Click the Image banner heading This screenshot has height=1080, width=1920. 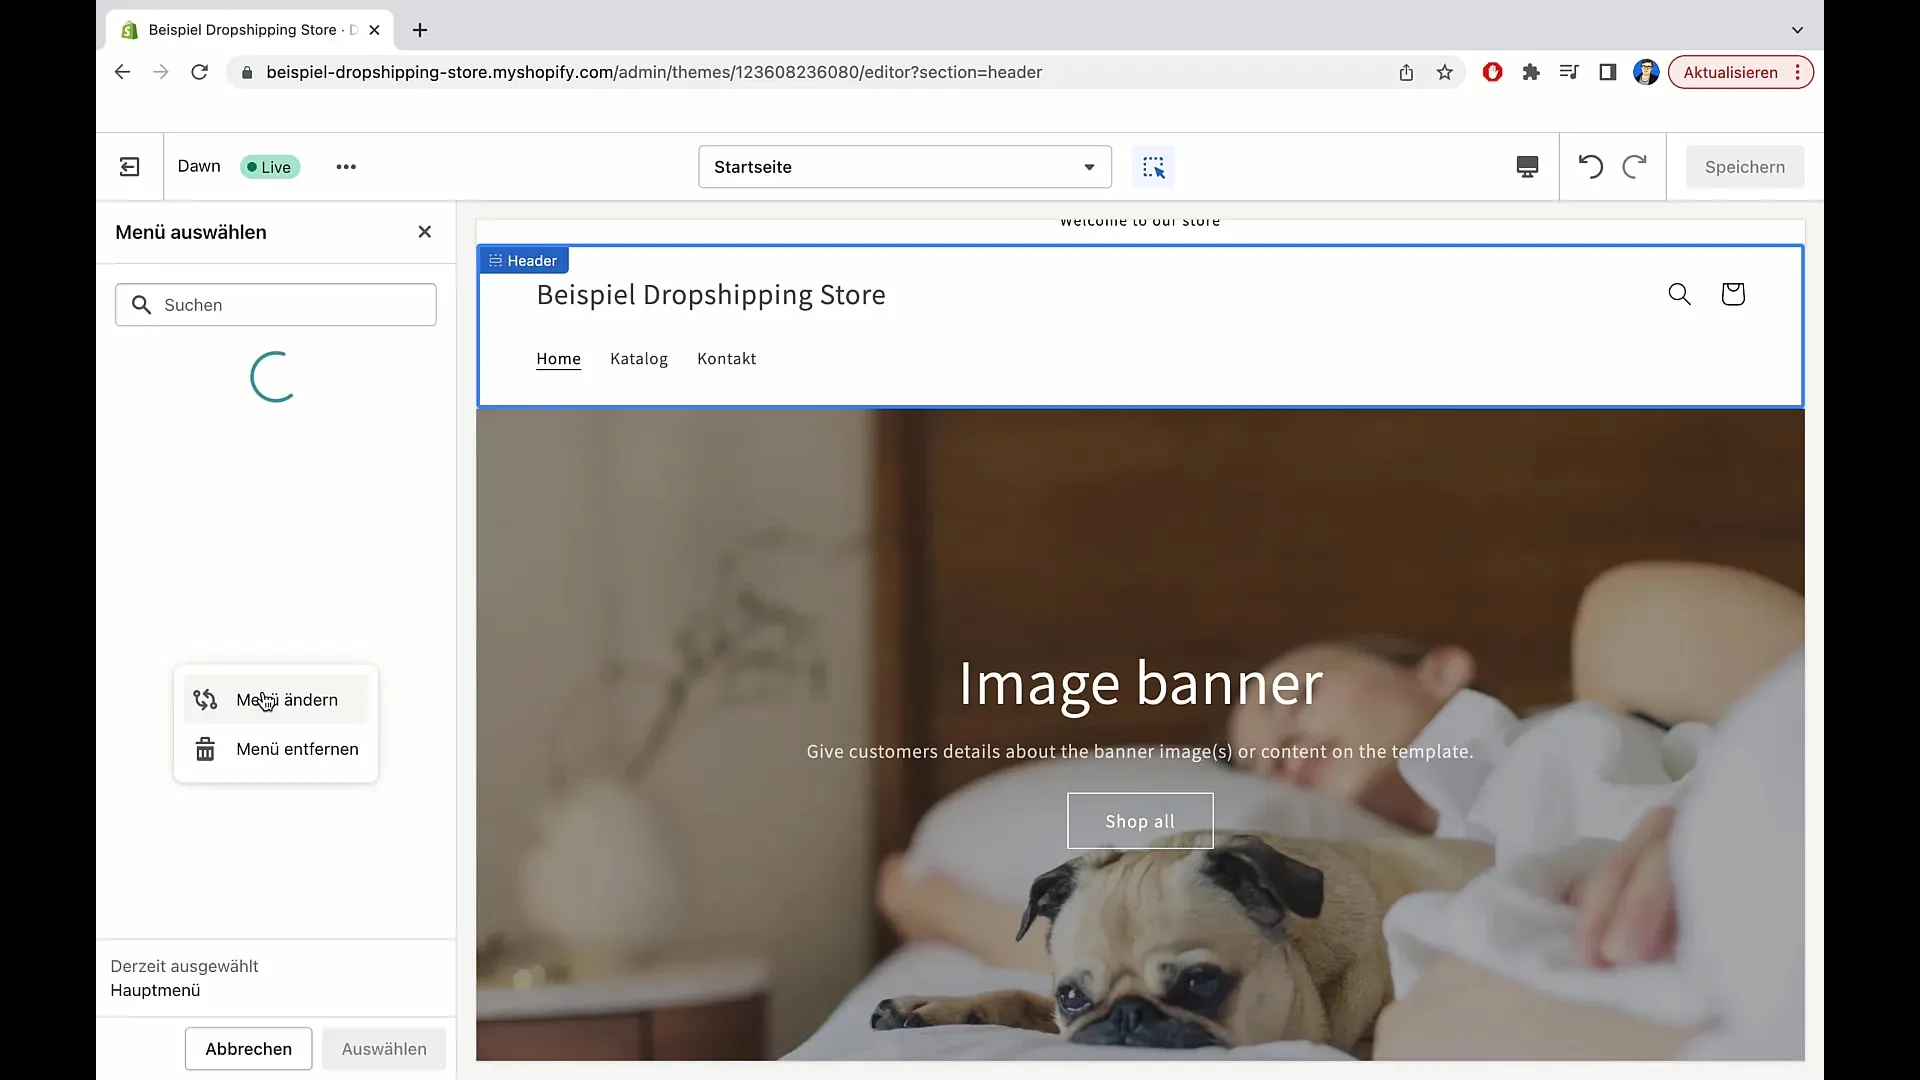[x=1140, y=684]
